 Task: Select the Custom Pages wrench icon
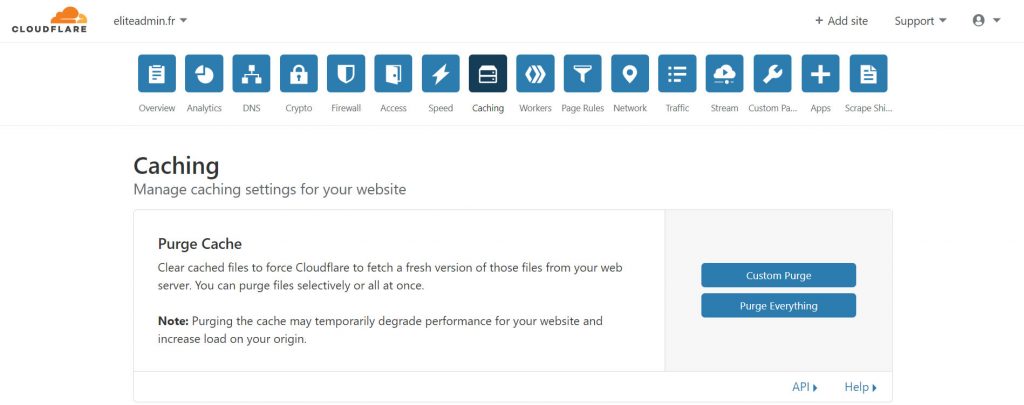(772, 73)
